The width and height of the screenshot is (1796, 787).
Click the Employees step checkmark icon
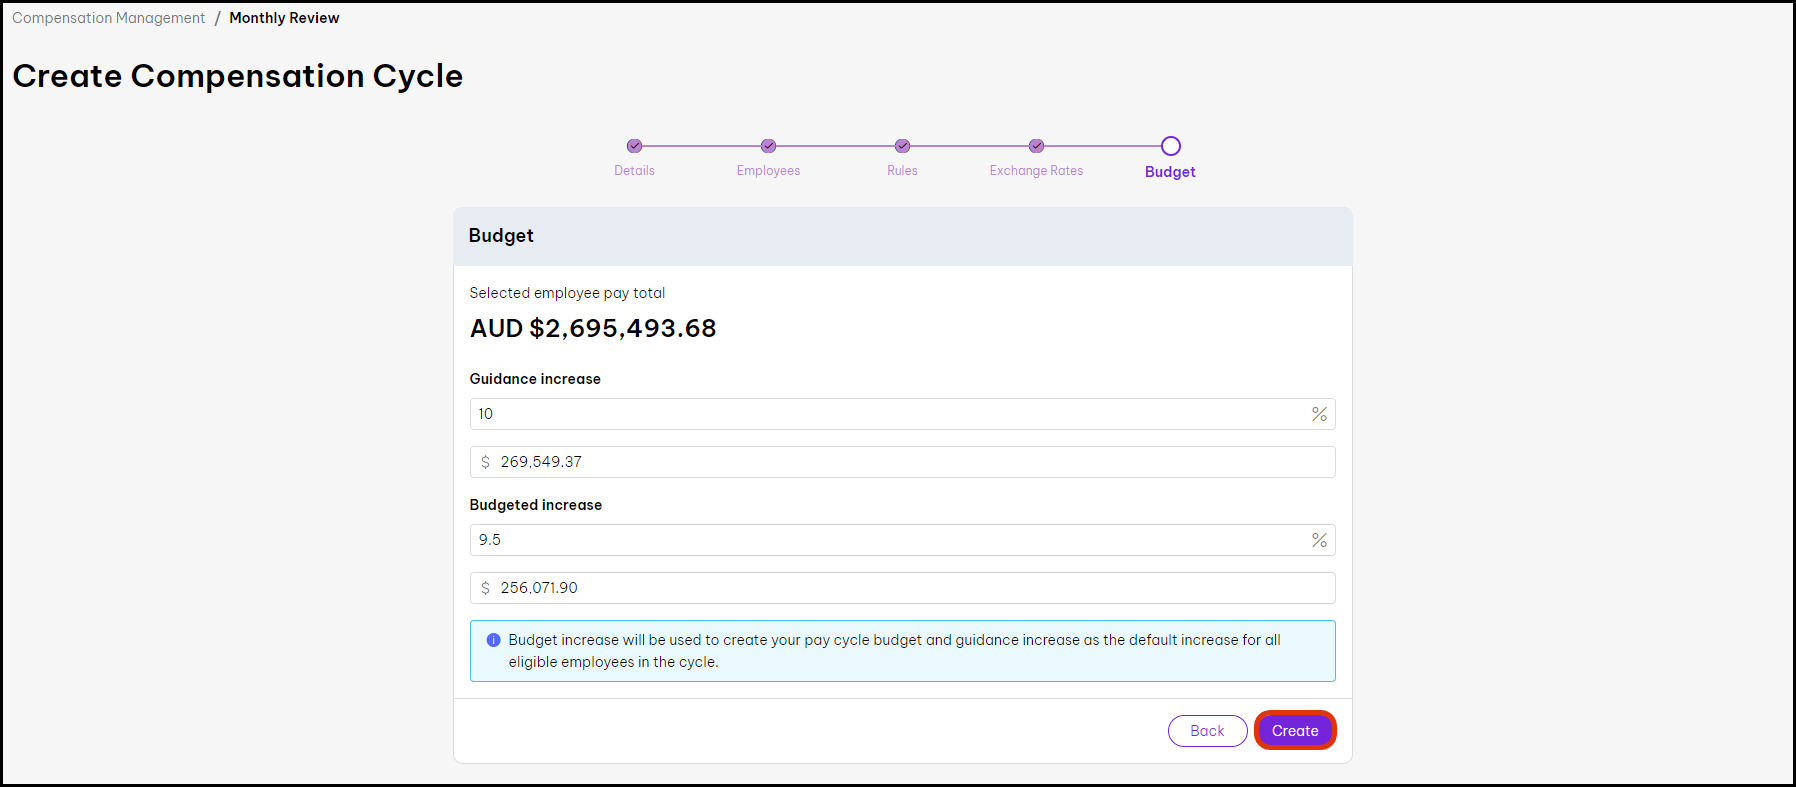[768, 146]
